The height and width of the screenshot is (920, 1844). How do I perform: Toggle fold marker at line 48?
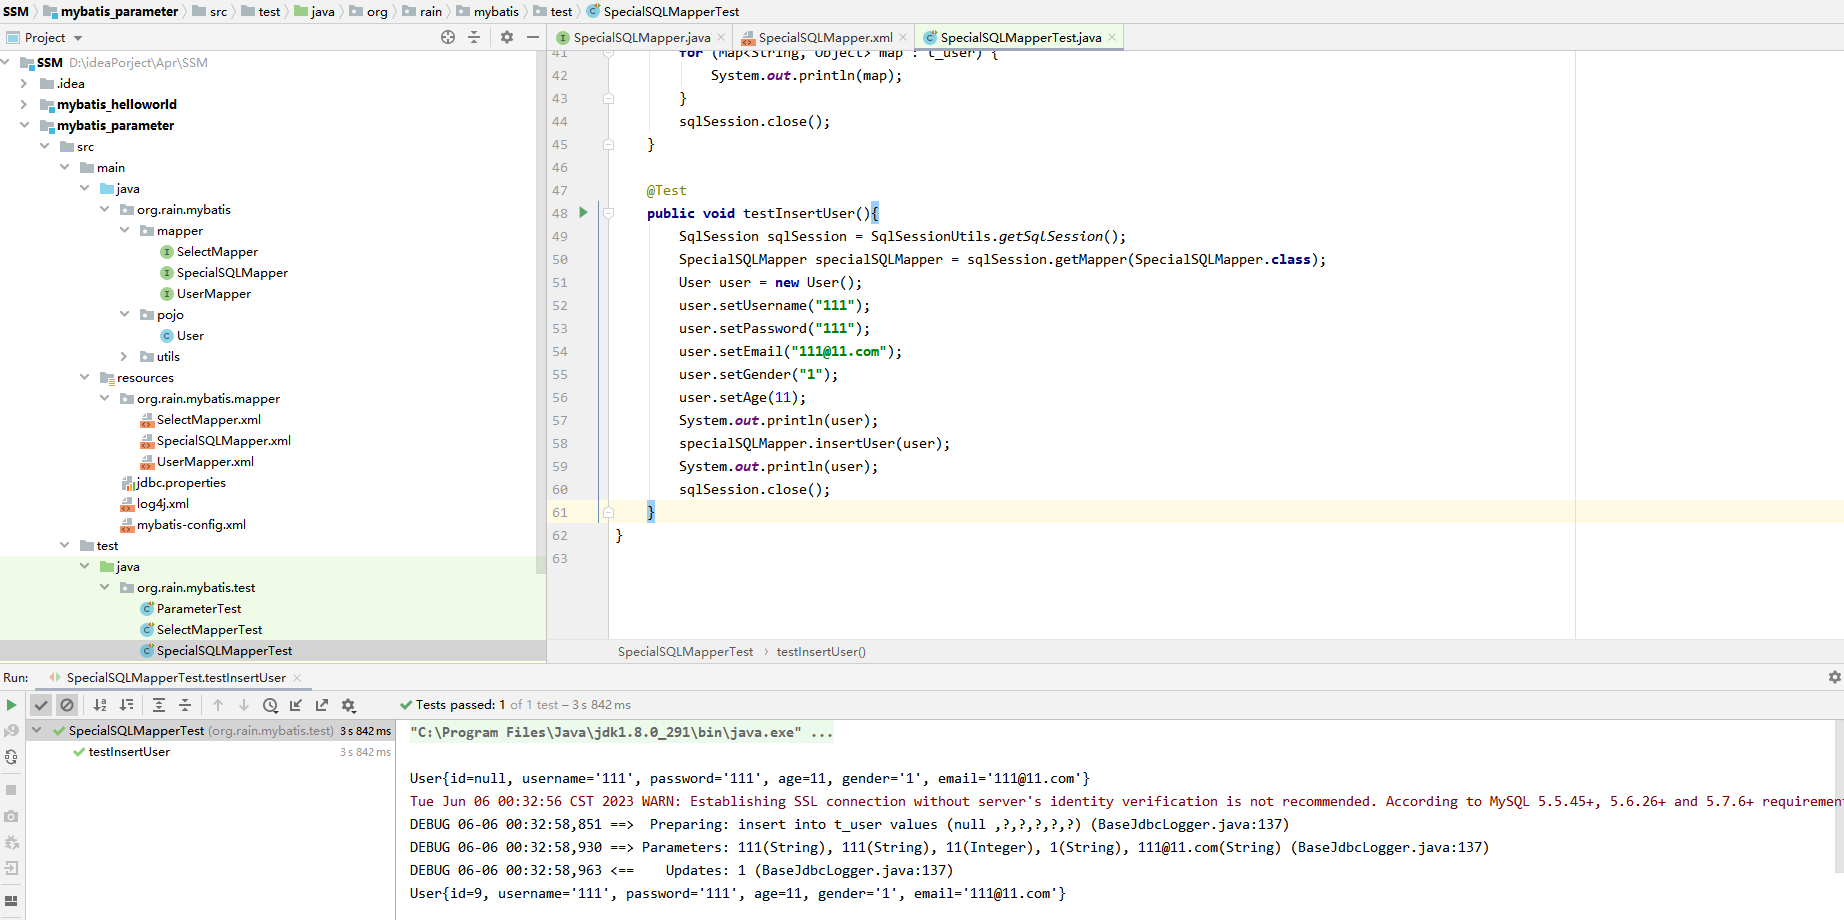click(x=608, y=213)
